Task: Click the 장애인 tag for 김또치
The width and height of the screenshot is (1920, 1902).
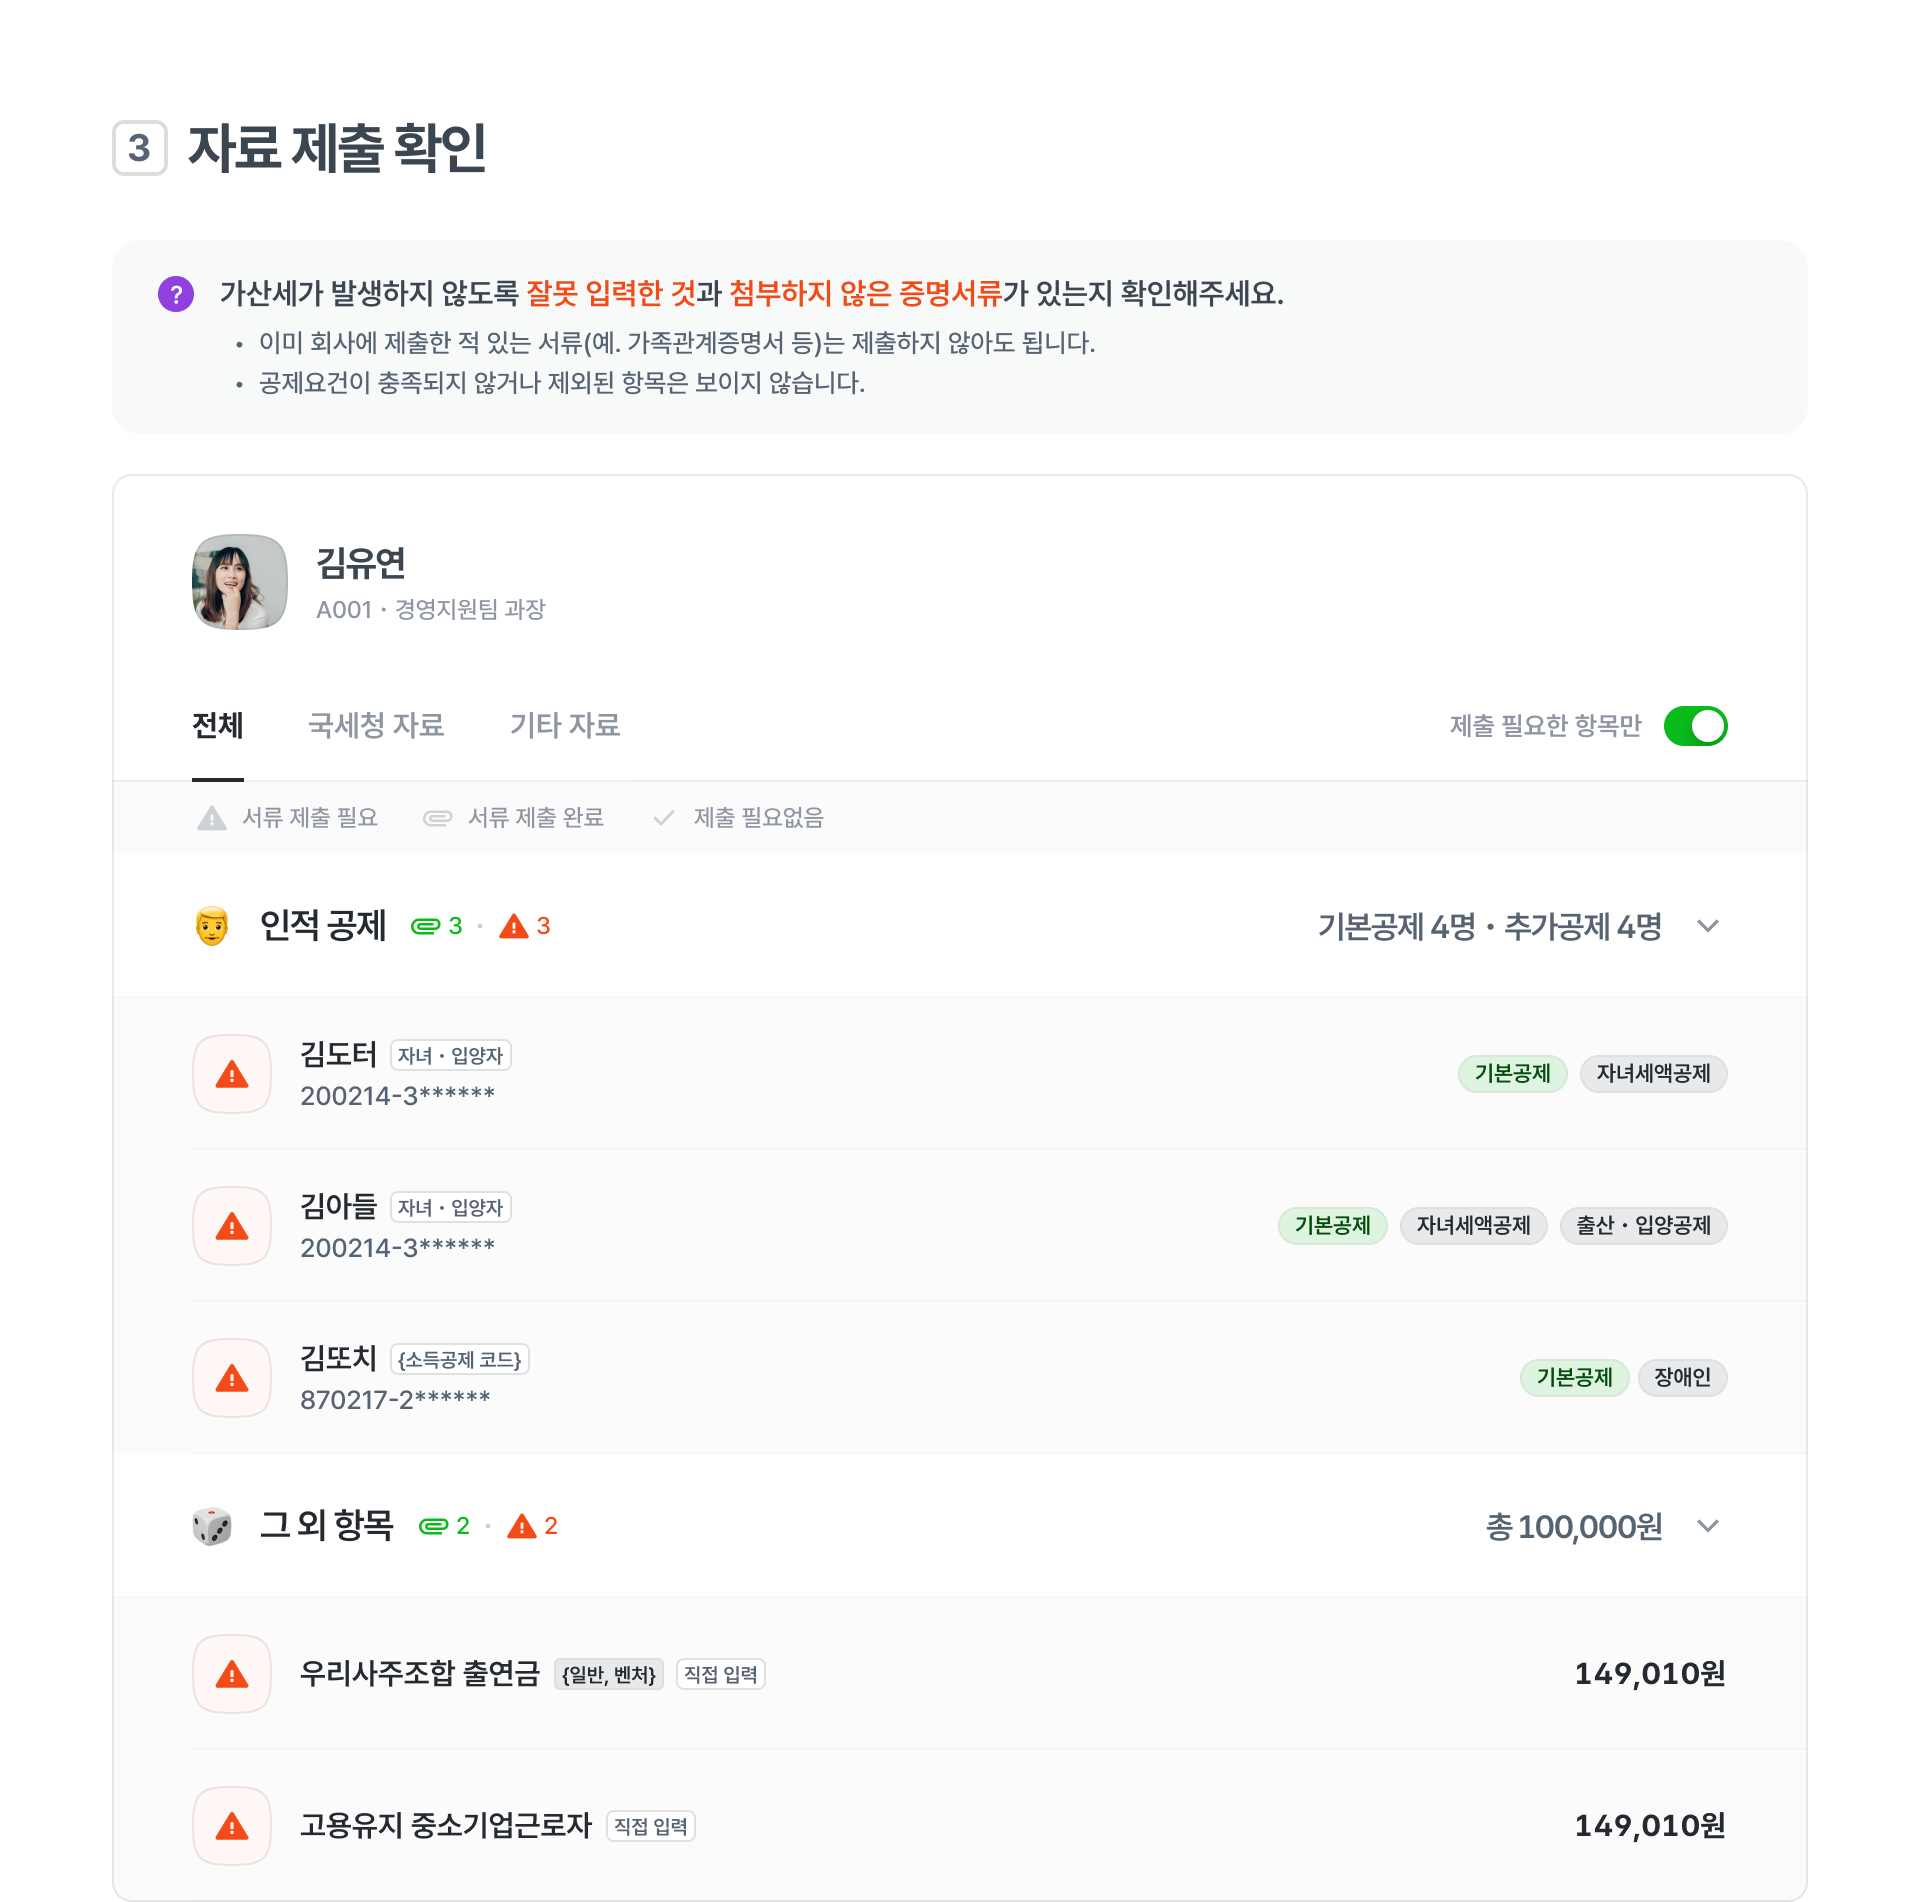Action: coord(1682,1378)
